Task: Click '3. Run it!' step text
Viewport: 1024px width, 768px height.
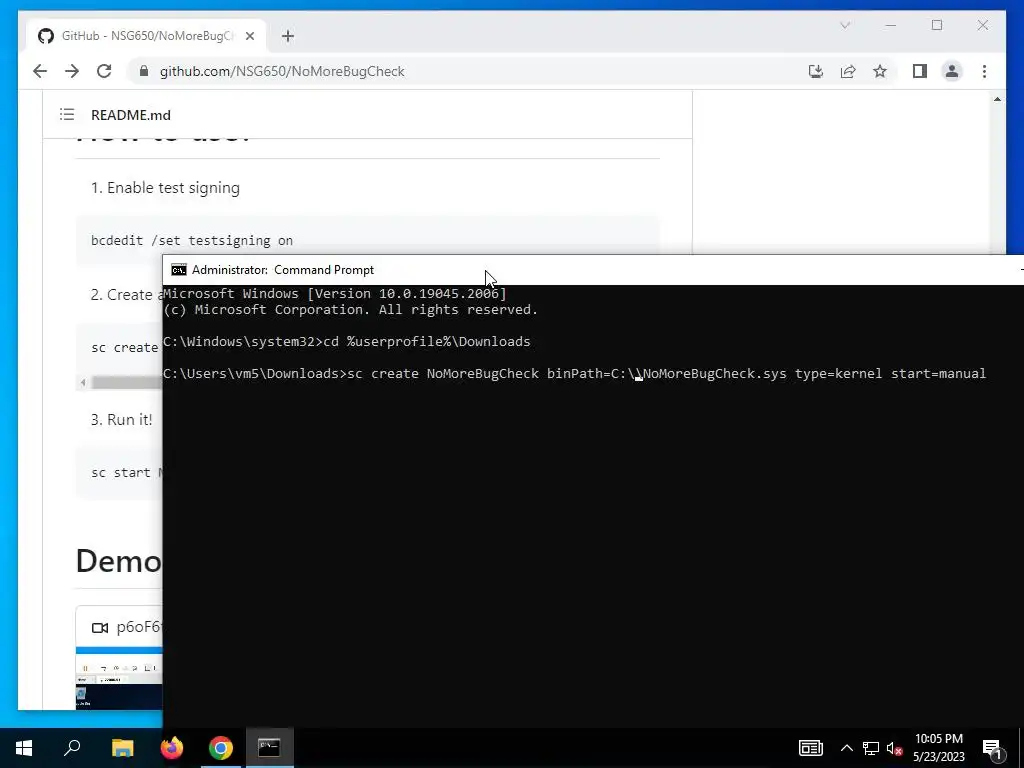Action: point(121,419)
